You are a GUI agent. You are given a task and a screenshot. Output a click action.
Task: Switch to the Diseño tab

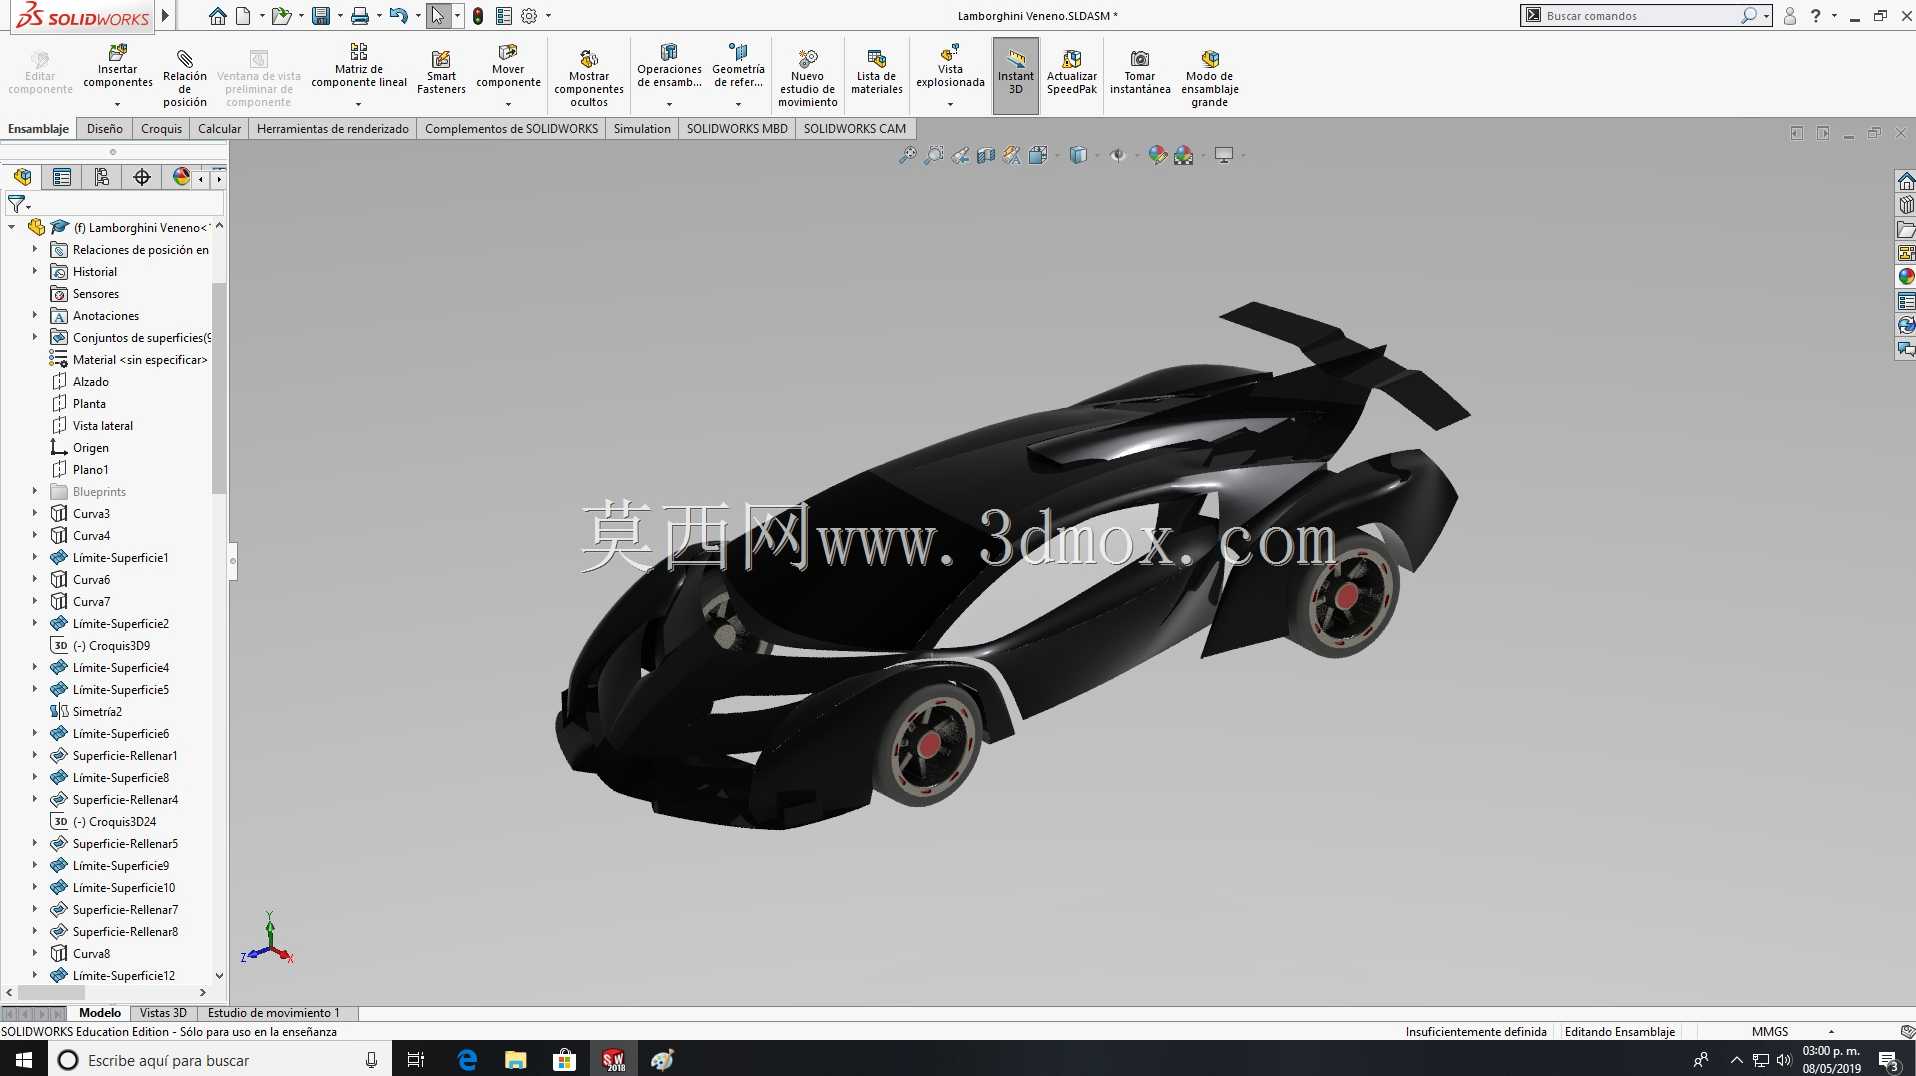tap(105, 129)
